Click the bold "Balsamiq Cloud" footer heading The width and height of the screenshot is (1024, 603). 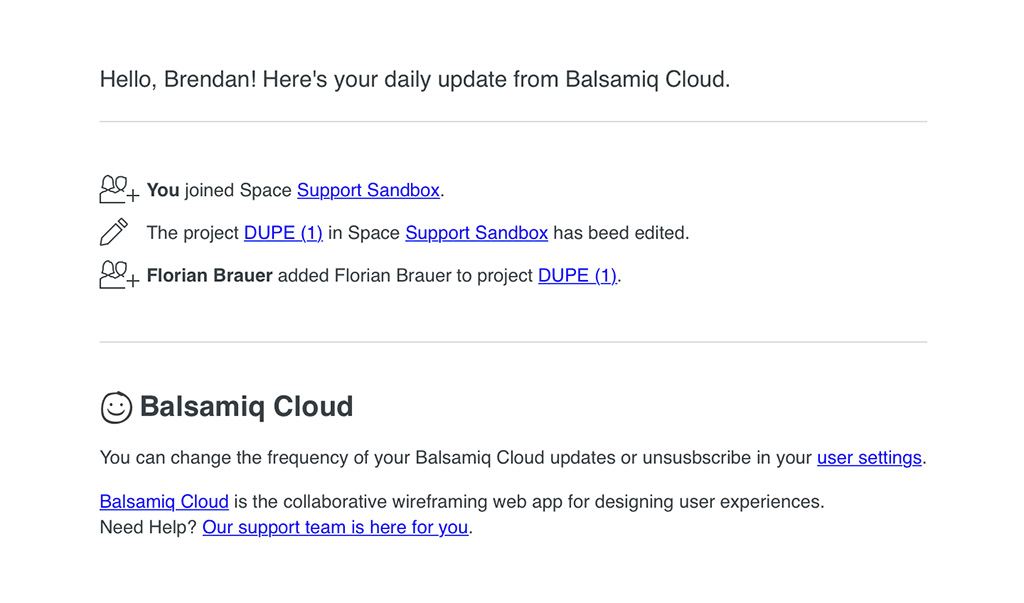(246, 407)
